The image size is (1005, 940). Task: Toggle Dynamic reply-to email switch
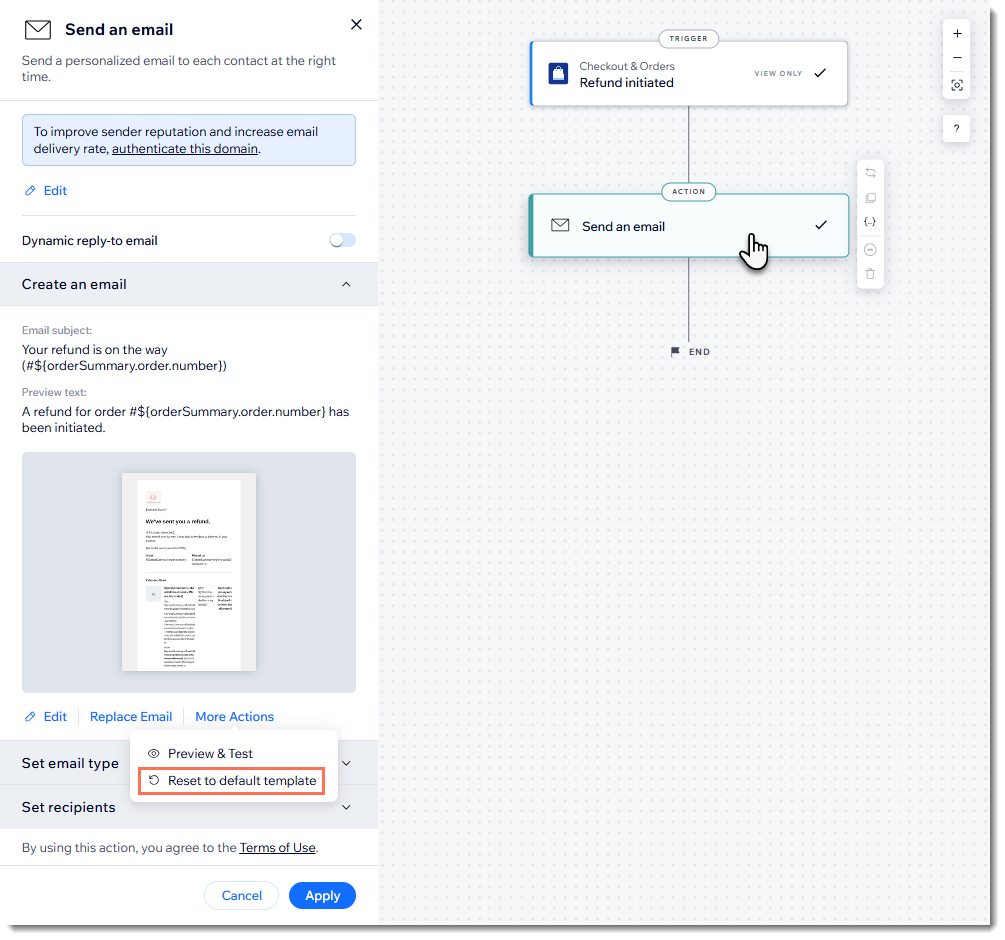(x=343, y=241)
